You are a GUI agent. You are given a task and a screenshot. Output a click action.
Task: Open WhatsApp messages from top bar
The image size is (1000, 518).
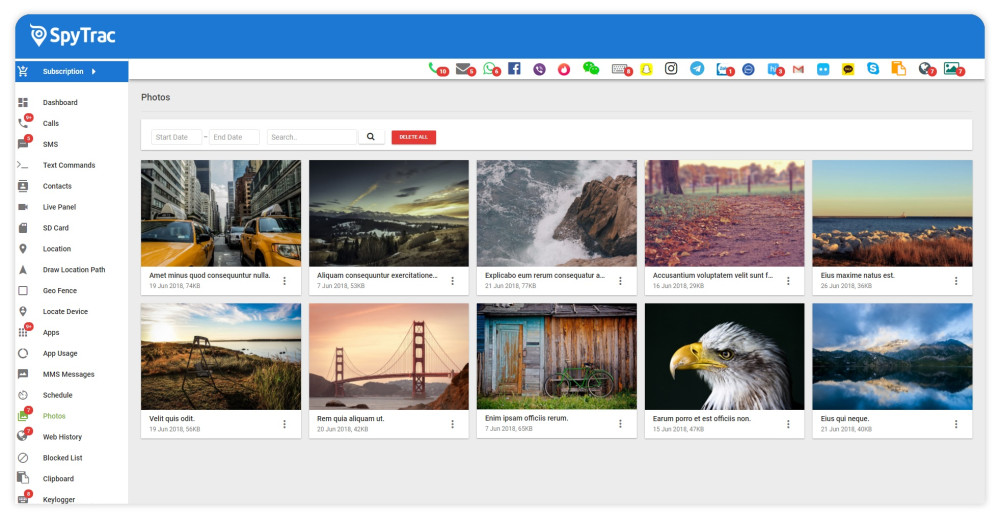[489, 69]
